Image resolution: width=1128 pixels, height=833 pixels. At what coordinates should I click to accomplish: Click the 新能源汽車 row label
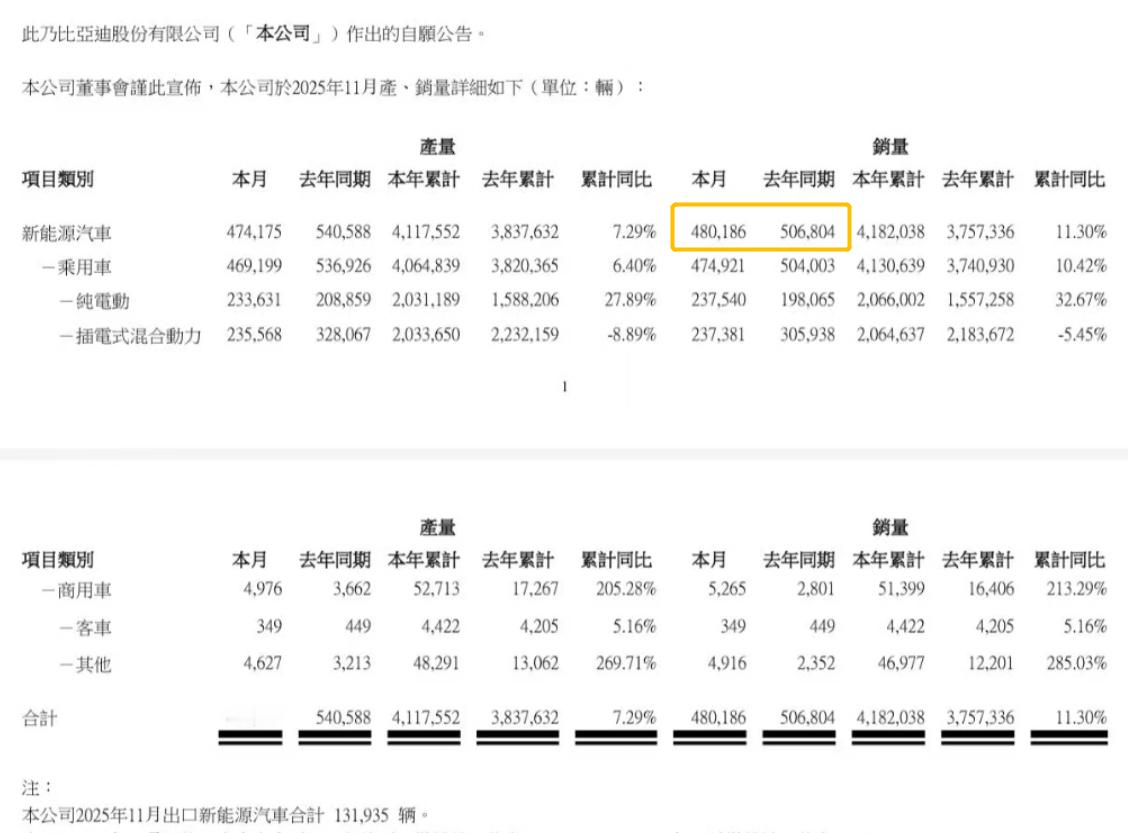(x=66, y=233)
